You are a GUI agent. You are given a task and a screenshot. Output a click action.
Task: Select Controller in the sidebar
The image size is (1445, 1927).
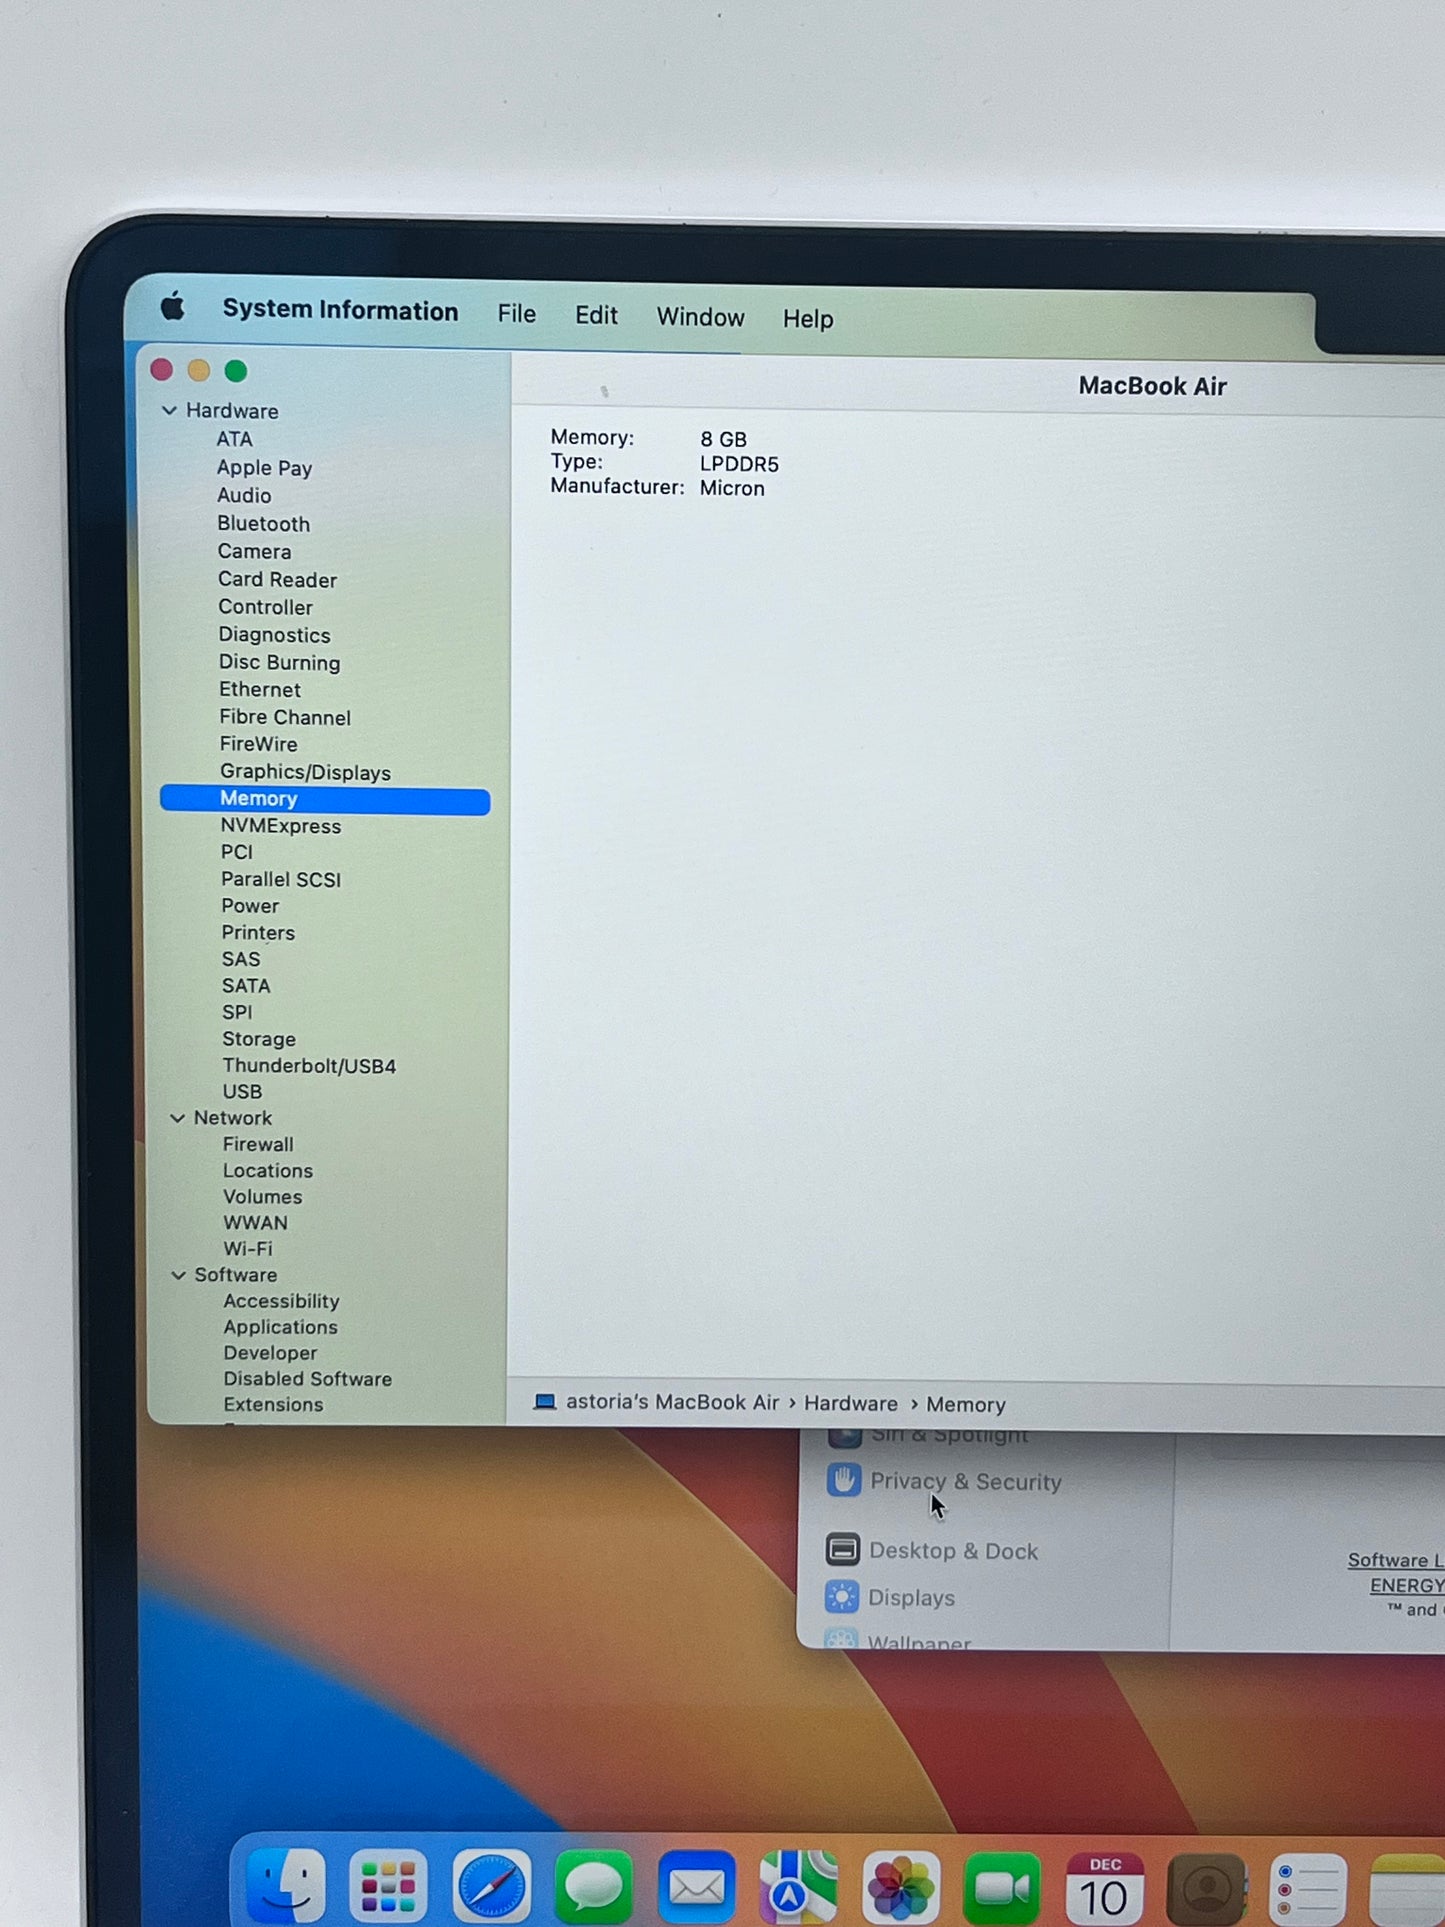(x=266, y=607)
